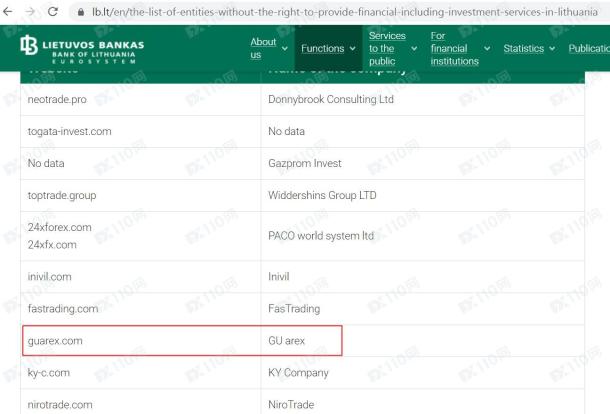Open For financial institutions menu
610x414 pixels.
click(454, 48)
